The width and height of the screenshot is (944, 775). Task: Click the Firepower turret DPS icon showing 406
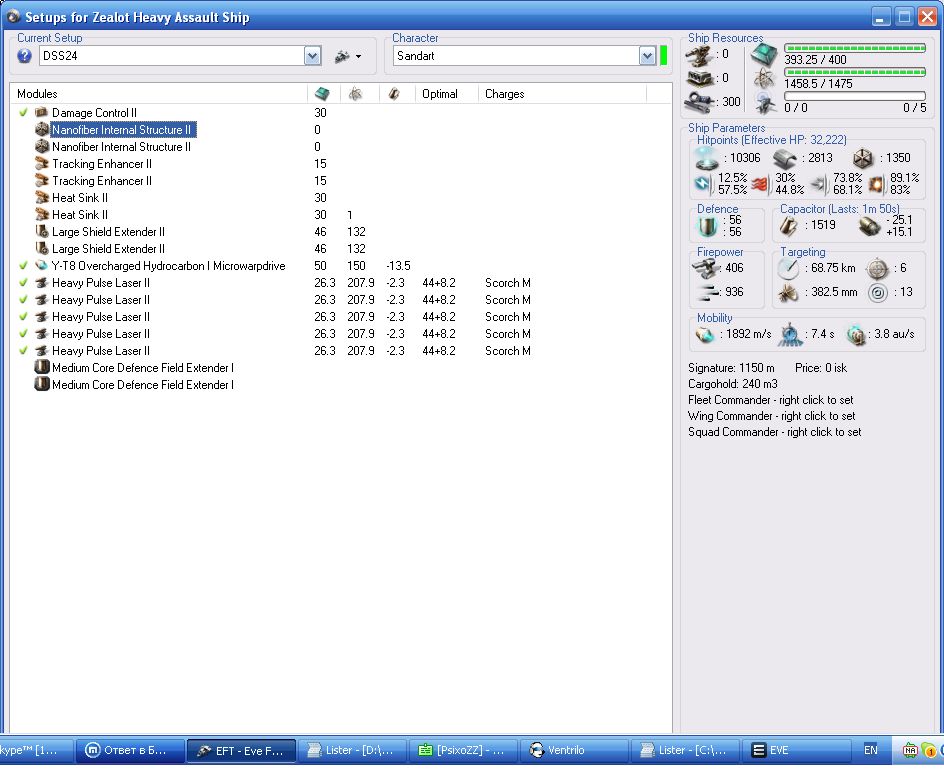[x=705, y=267]
